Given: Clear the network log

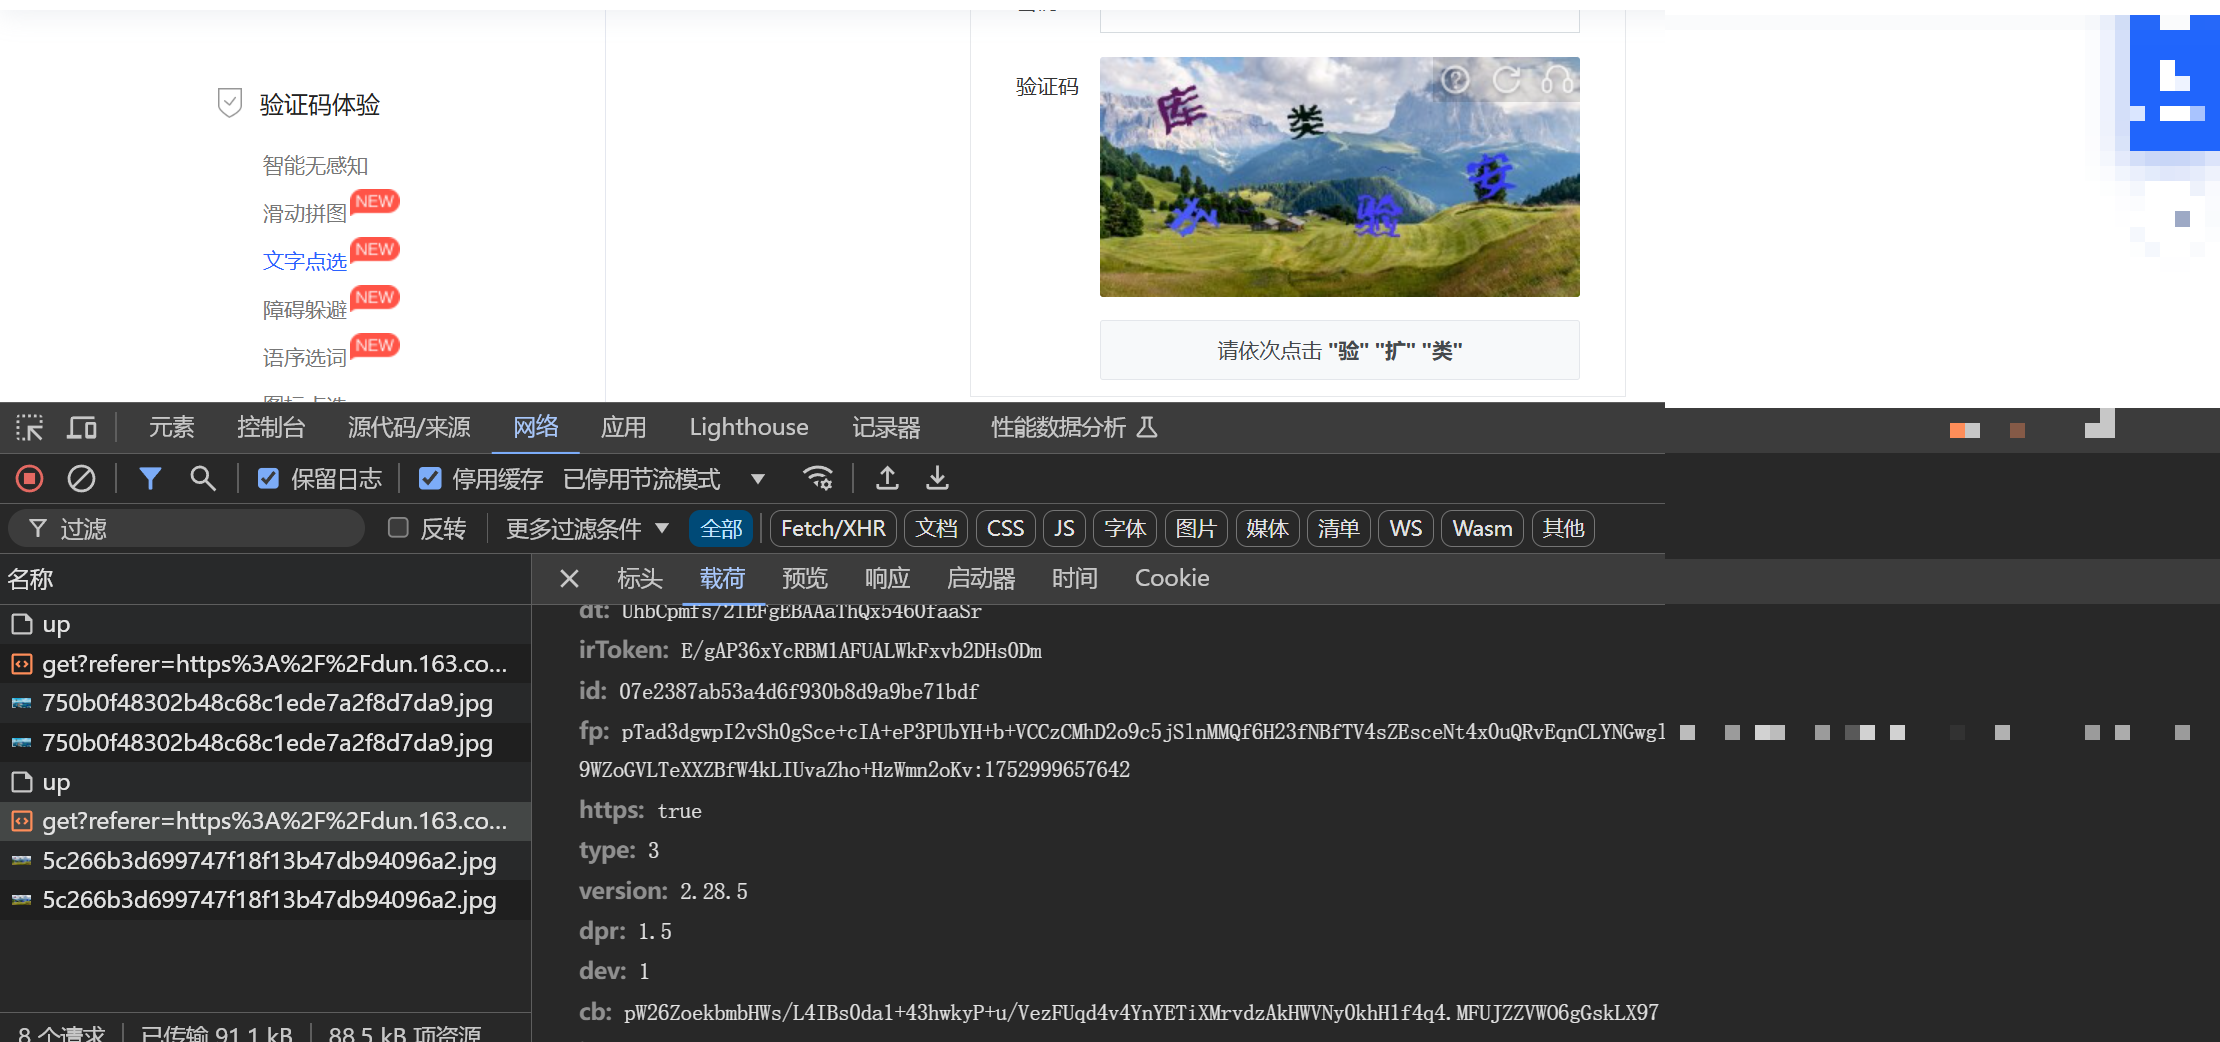Looking at the screenshot, I should (x=81, y=479).
